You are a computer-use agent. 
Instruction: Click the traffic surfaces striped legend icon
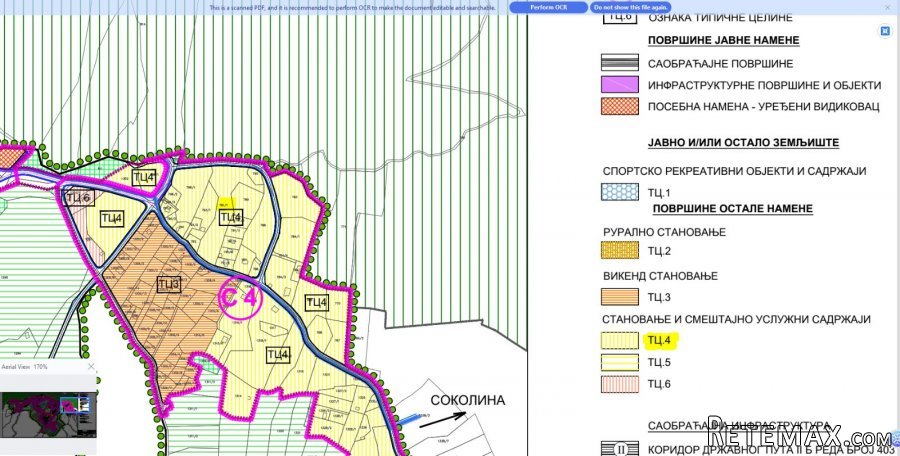[619, 63]
